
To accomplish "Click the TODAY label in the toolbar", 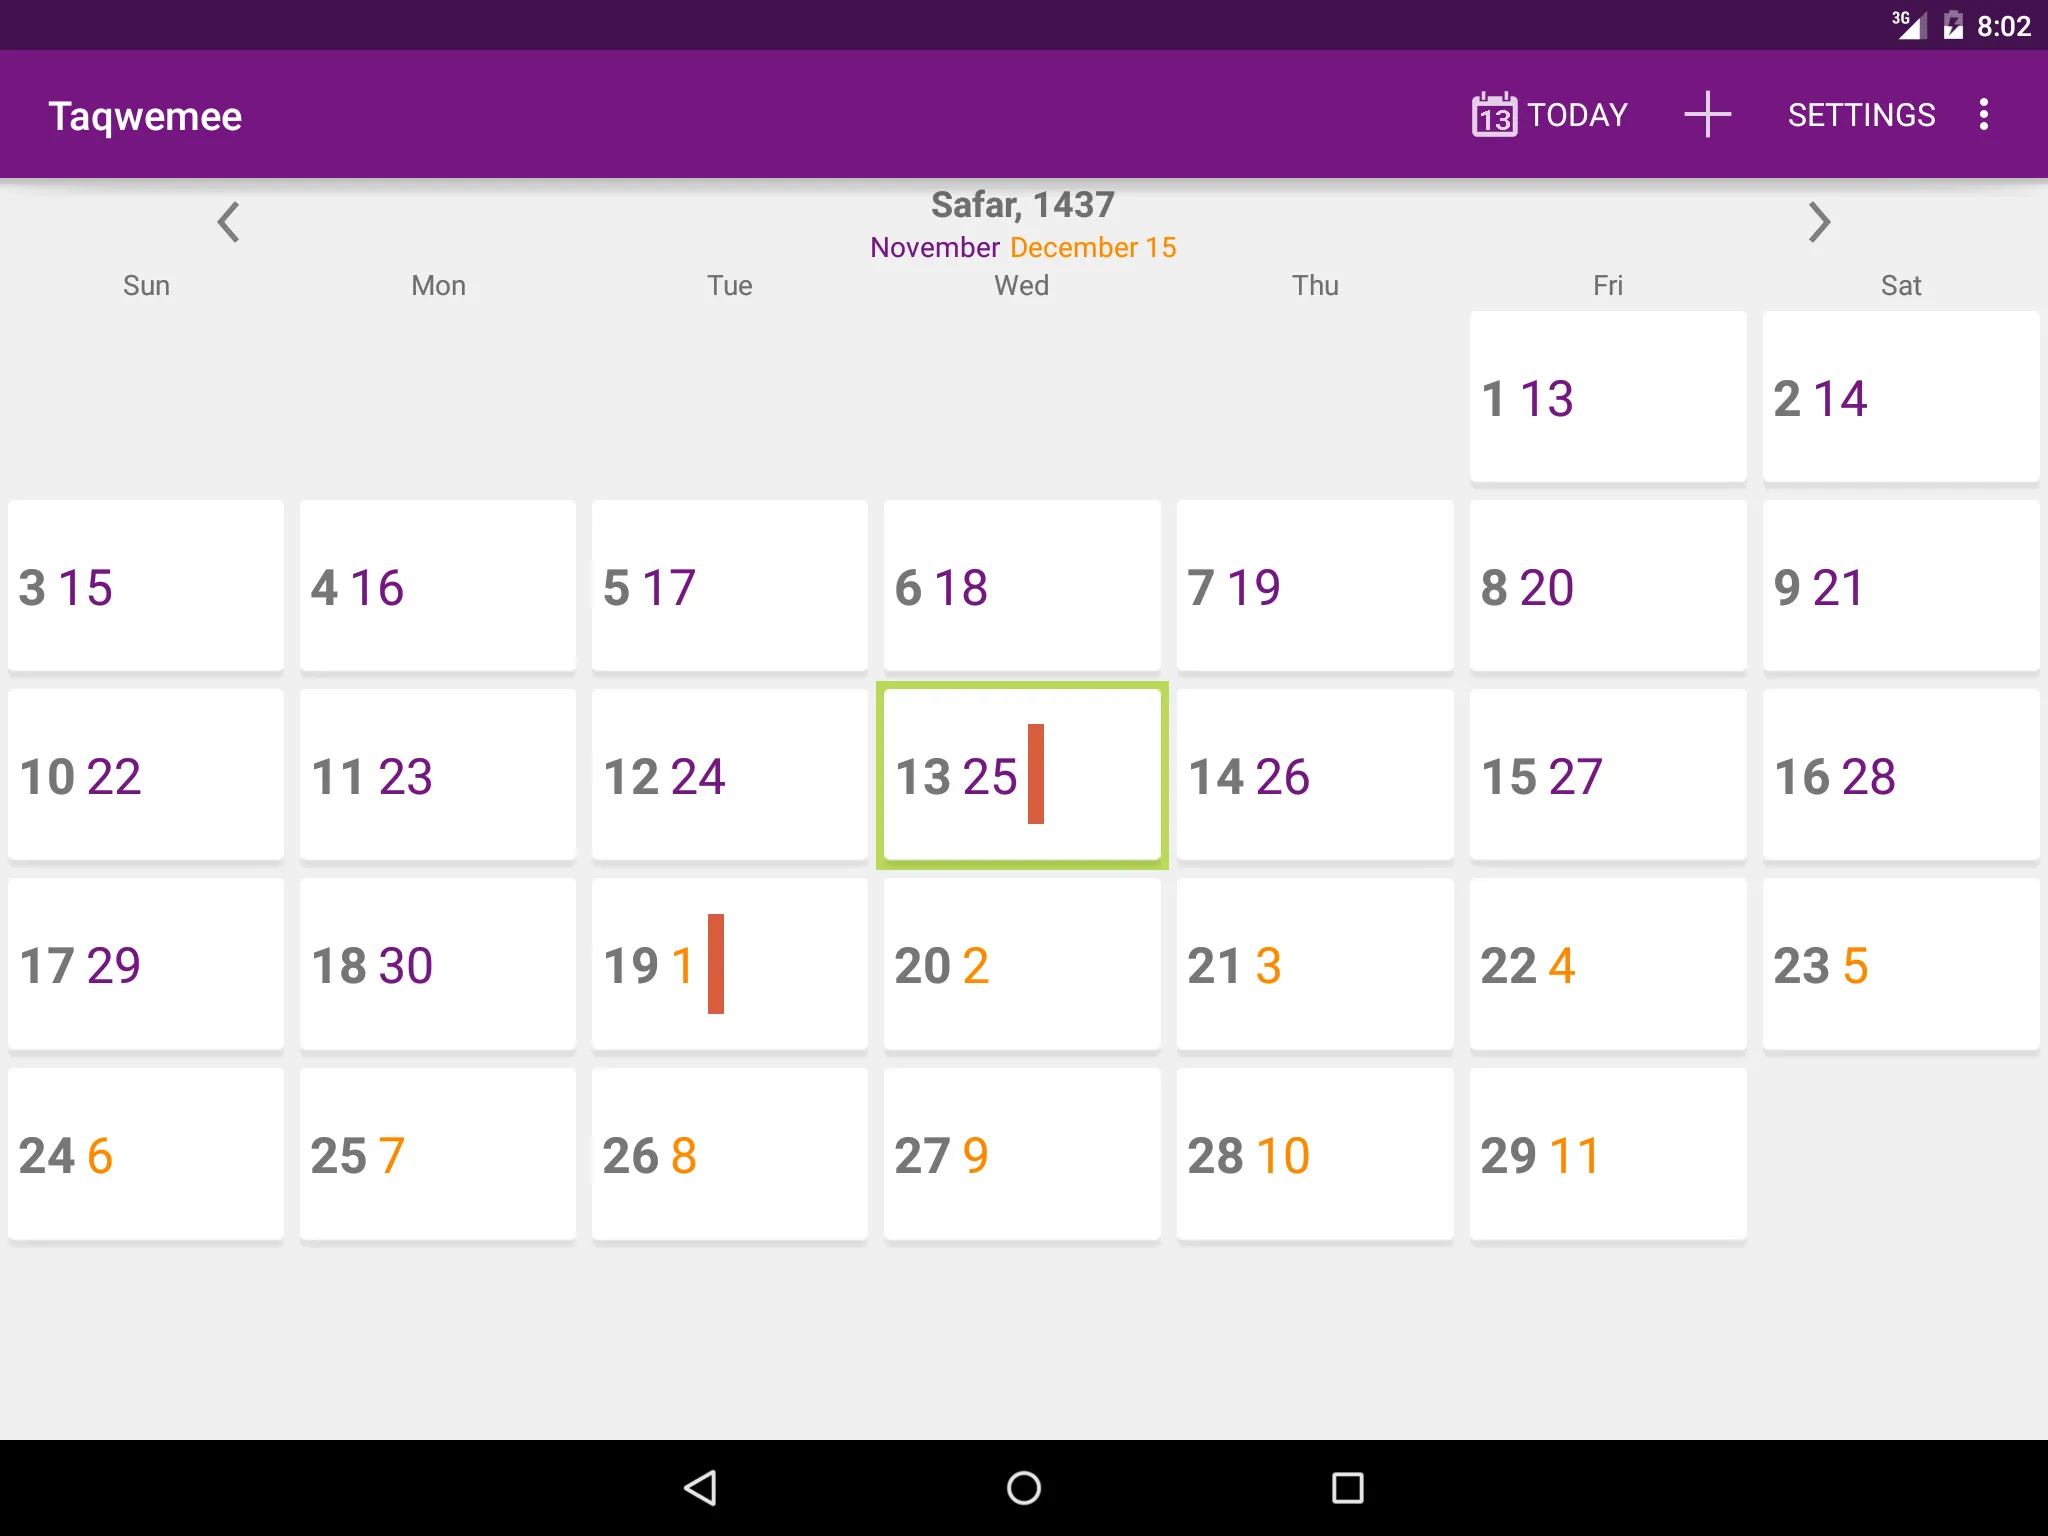I will [1577, 115].
